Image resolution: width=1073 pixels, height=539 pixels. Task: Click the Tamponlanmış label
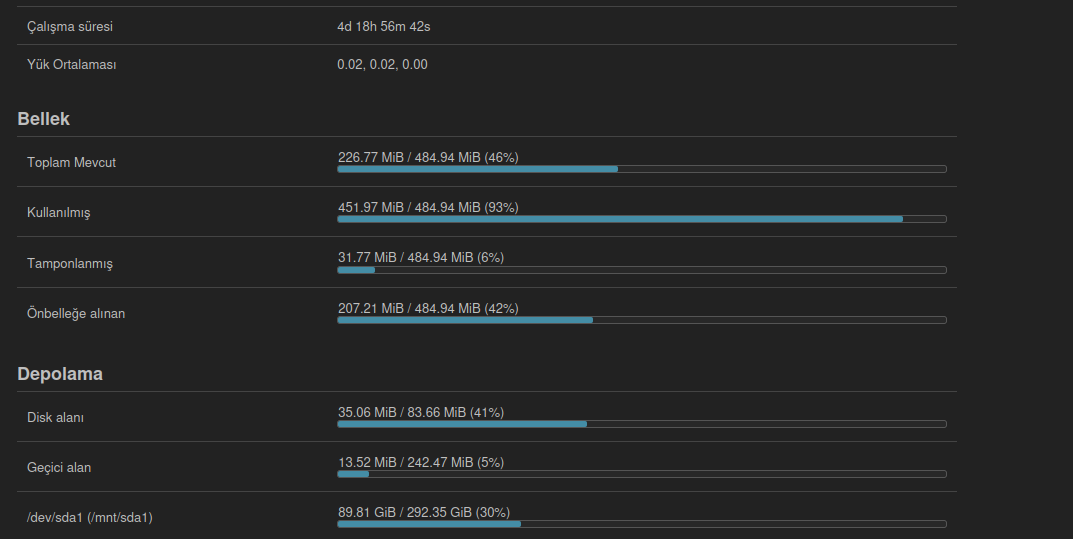coord(70,263)
